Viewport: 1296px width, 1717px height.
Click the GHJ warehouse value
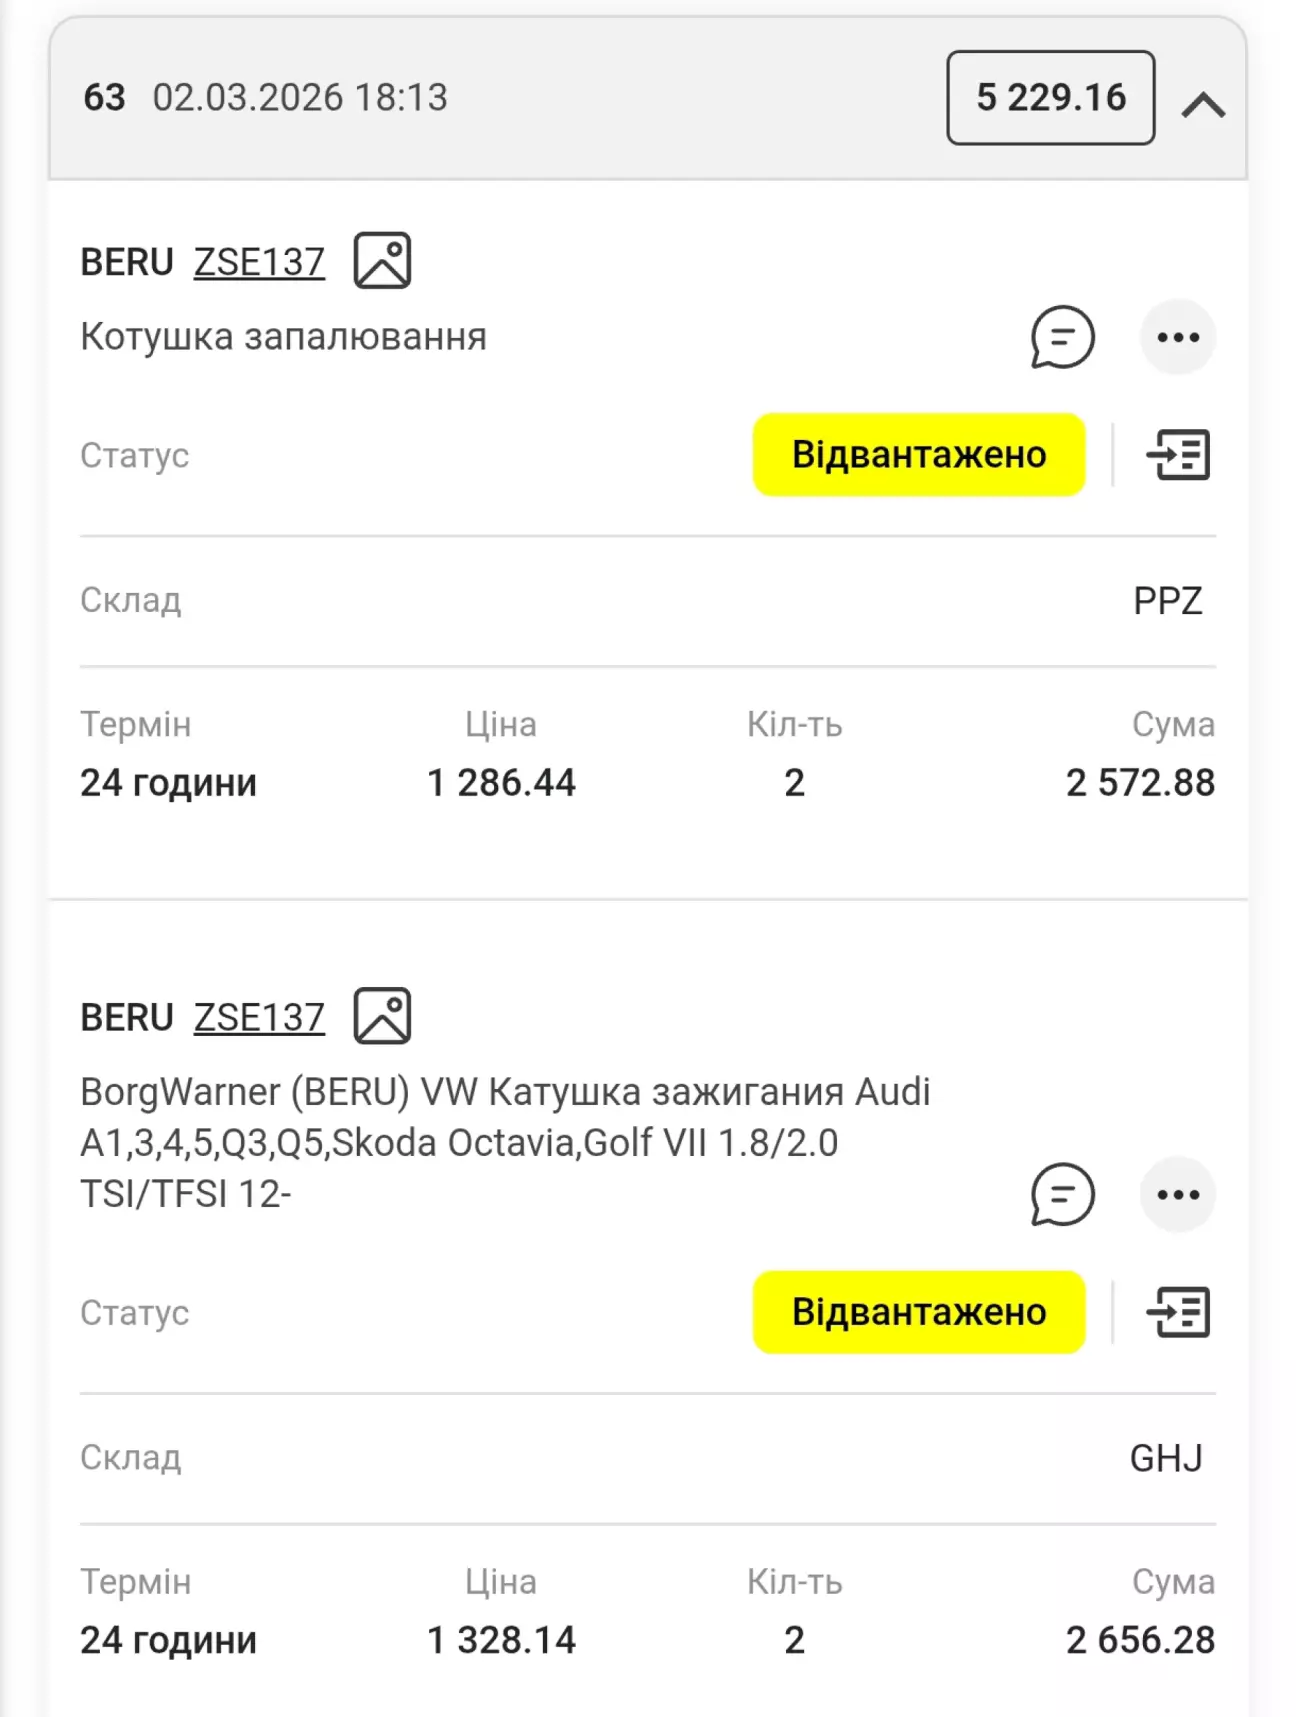point(1165,1458)
